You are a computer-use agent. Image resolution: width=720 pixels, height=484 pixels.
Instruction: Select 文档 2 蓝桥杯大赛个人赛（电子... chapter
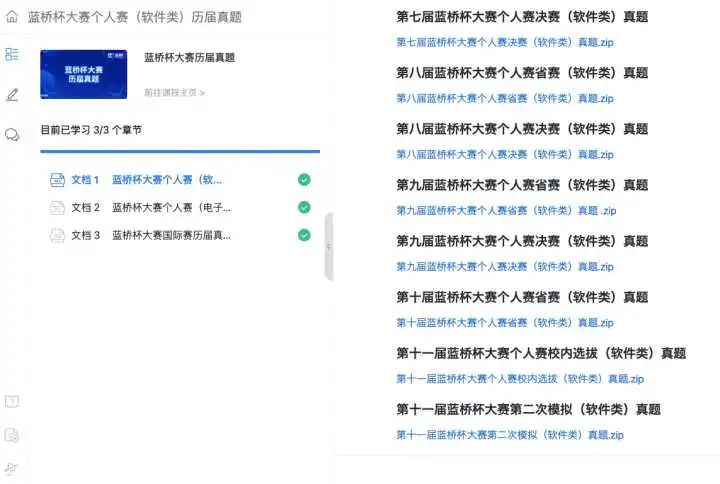(180, 208)
